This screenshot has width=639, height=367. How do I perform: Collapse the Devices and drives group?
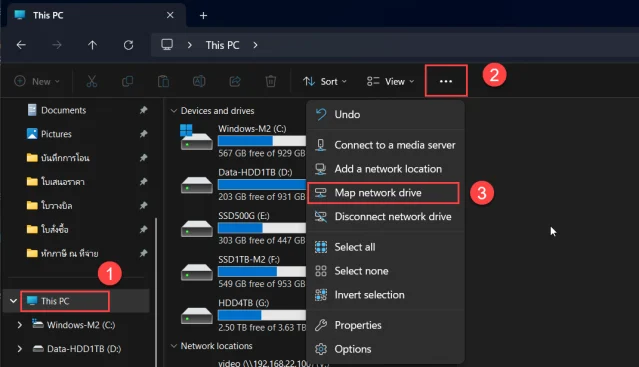(x=174, y=111)
